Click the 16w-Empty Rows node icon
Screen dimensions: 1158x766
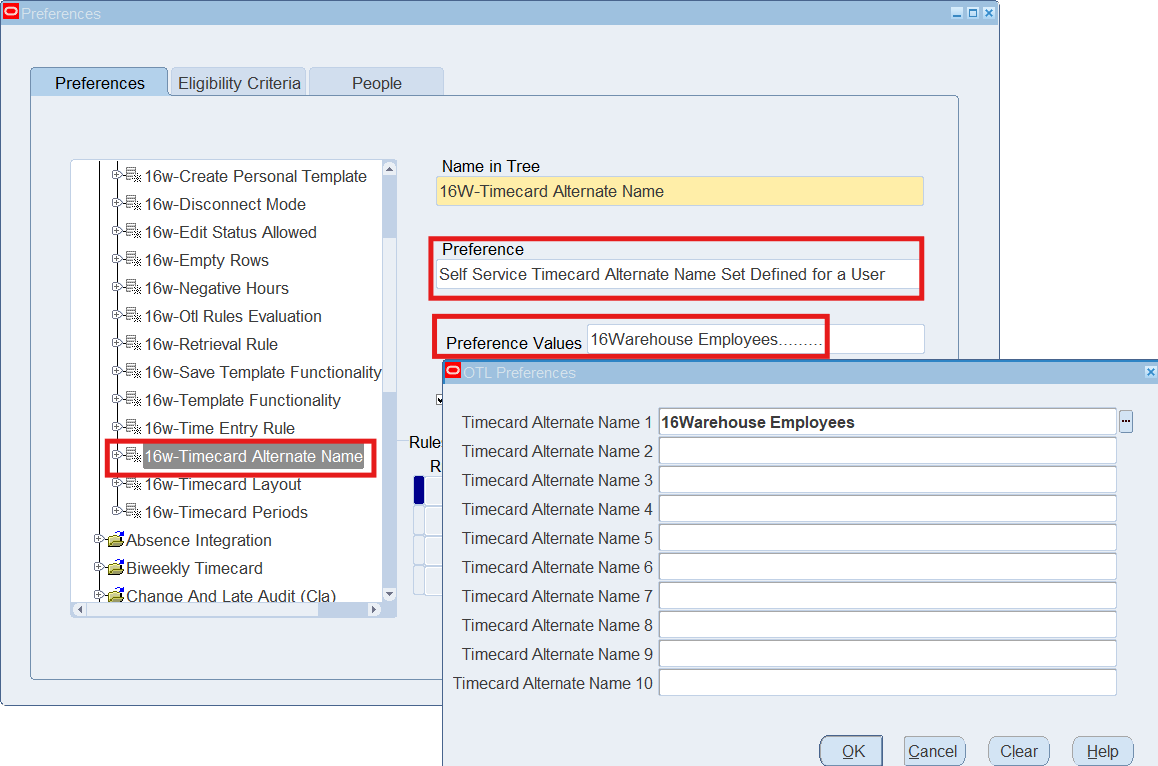pyautogui.click(x=133, y=260)
